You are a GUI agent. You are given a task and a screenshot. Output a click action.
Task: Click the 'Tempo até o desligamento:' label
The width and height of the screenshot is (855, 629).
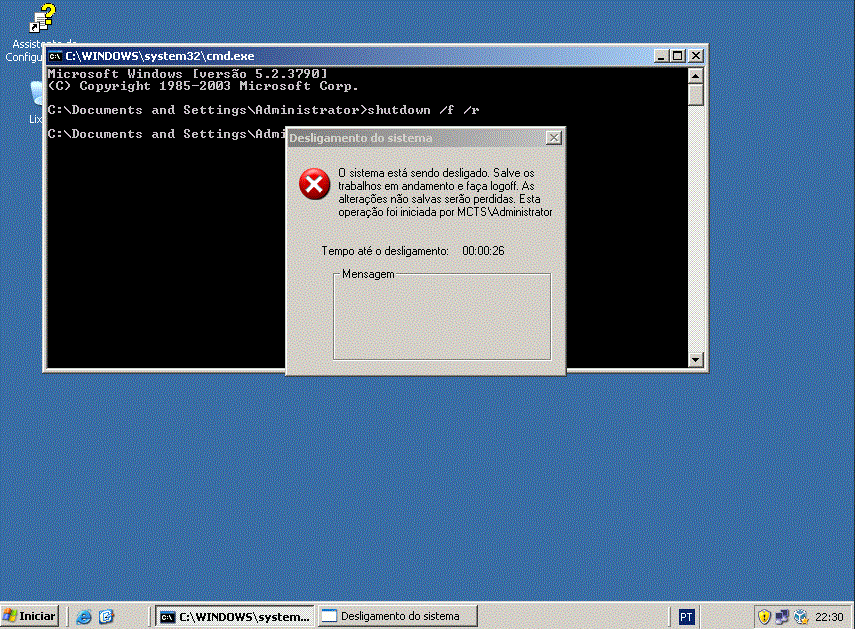(385, 251)
